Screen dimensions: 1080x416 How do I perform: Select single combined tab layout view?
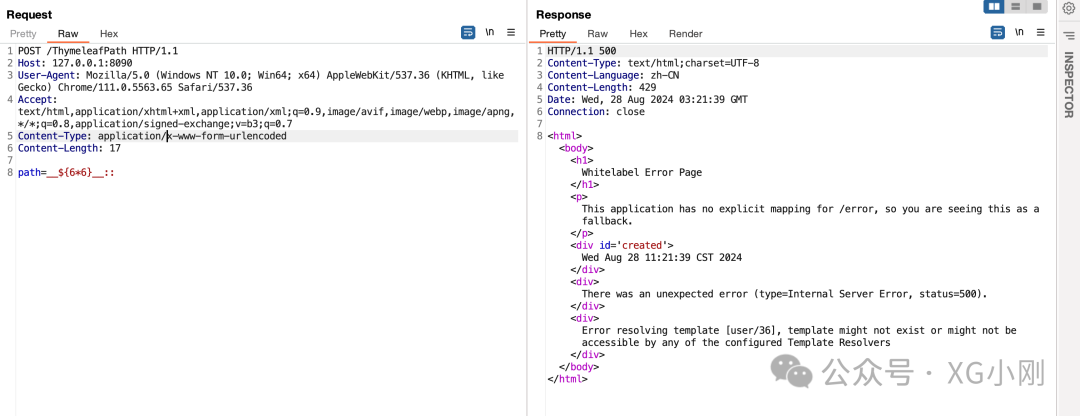point(1035,6)
